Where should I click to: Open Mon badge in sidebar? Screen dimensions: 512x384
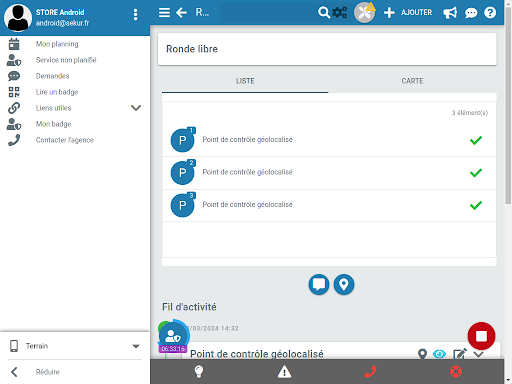54,124
